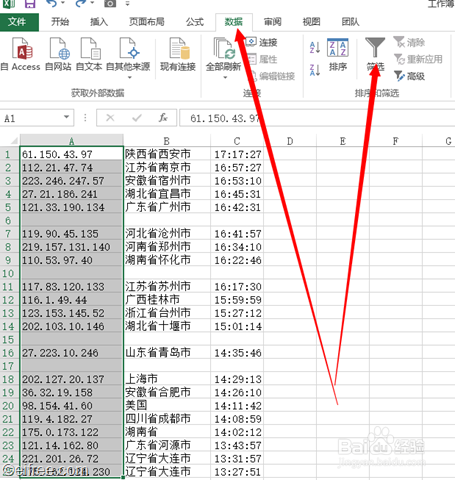The width and height of the screenshot is (455, 480).
Task: Select column B header
Action: coord(167,141)
